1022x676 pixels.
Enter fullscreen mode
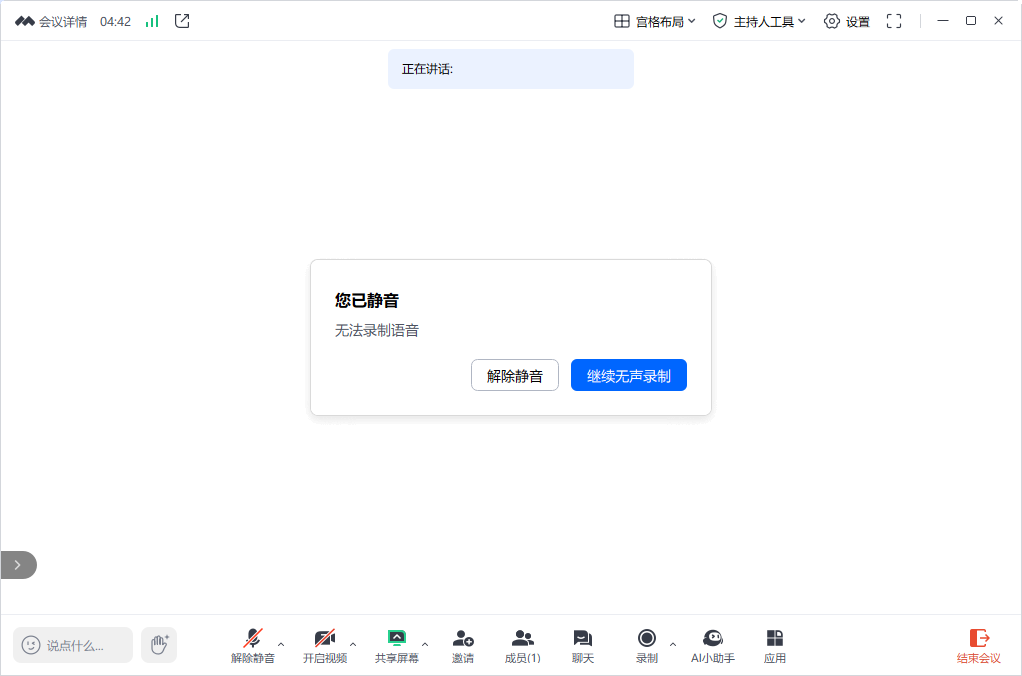tap(894, 22)
